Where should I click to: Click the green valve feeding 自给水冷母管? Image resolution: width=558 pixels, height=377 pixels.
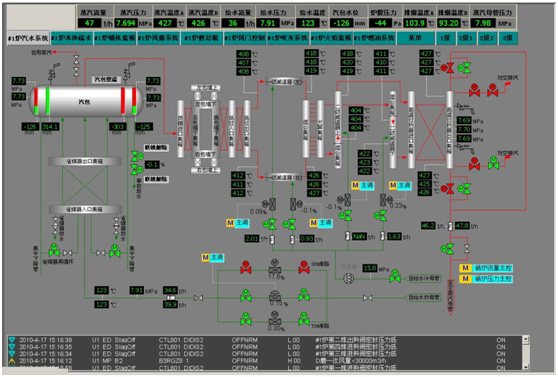pos(395,276)
